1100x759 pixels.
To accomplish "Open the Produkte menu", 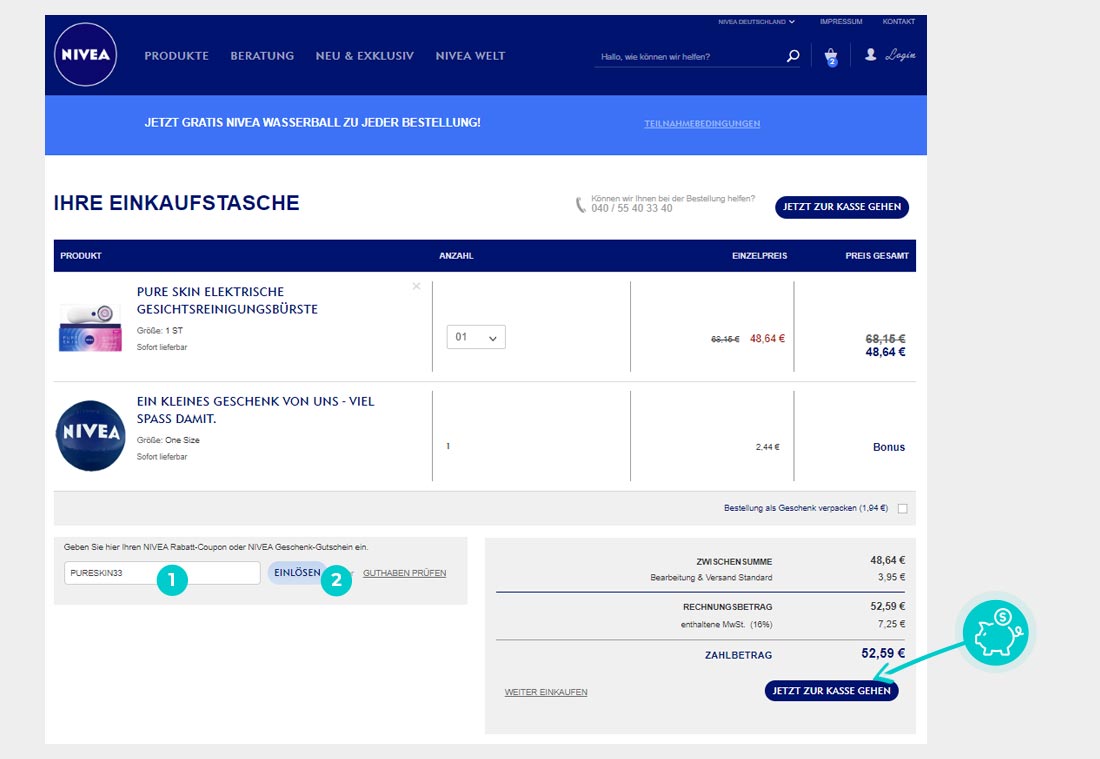I will (176, 56).
